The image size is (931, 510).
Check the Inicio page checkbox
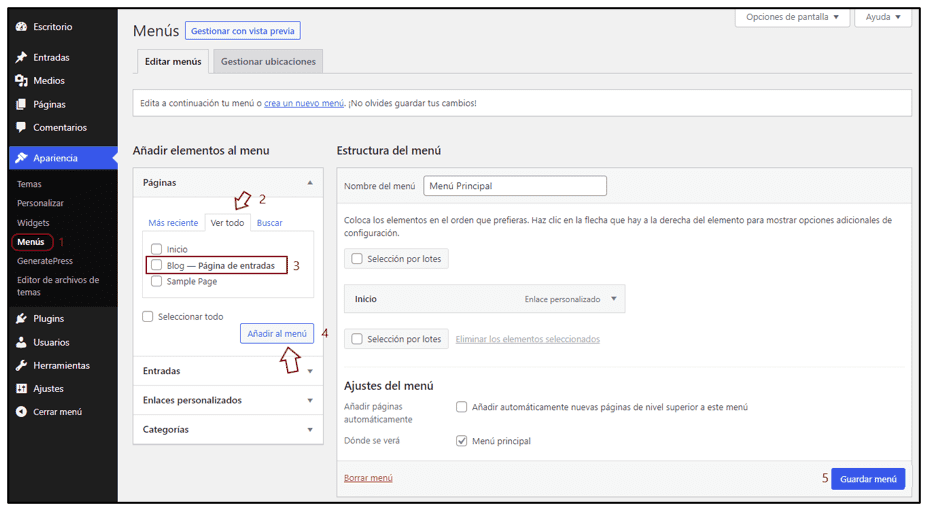[156, 249]
